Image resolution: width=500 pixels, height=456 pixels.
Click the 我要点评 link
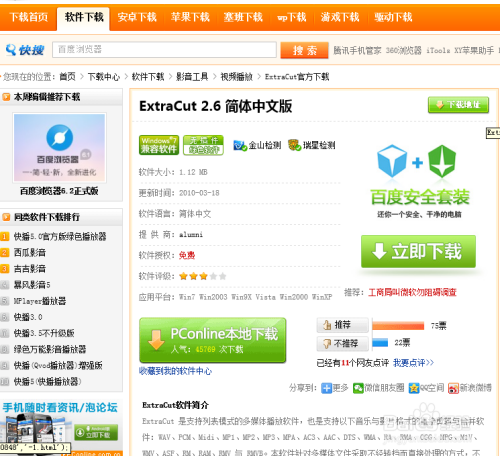413,363
